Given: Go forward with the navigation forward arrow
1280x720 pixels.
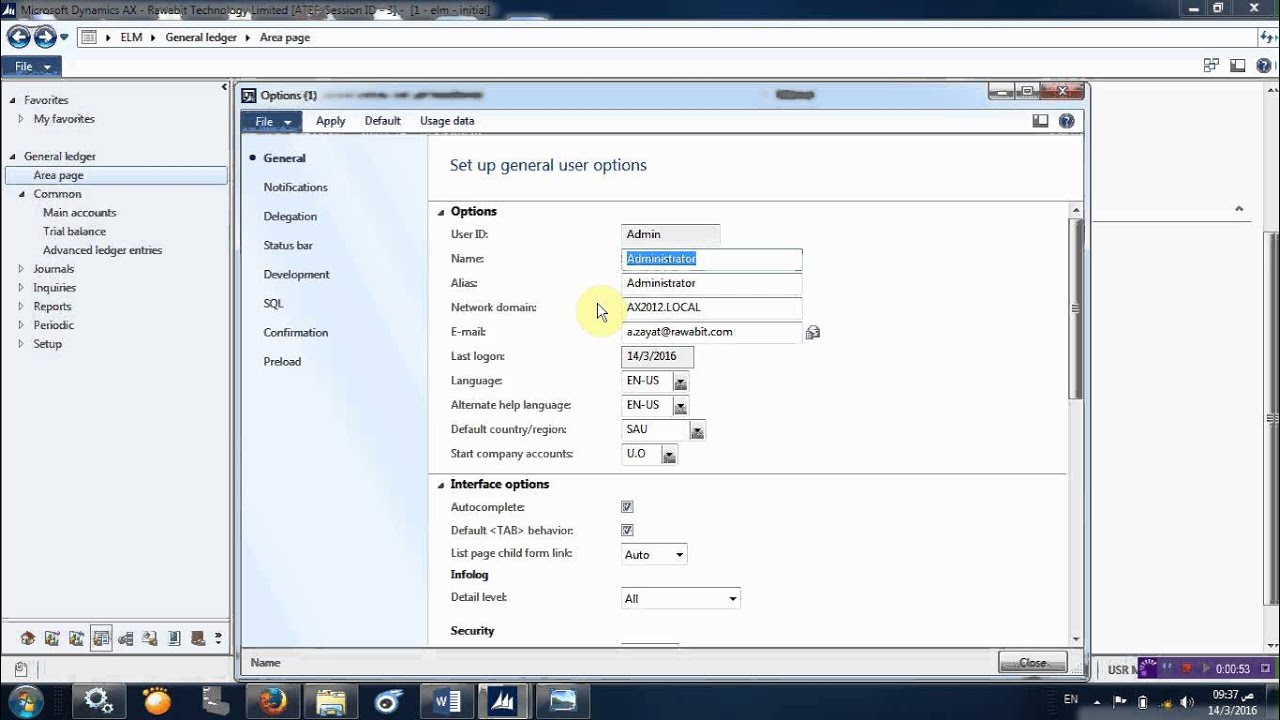Looking at the screenshot, I should (44, 37).
